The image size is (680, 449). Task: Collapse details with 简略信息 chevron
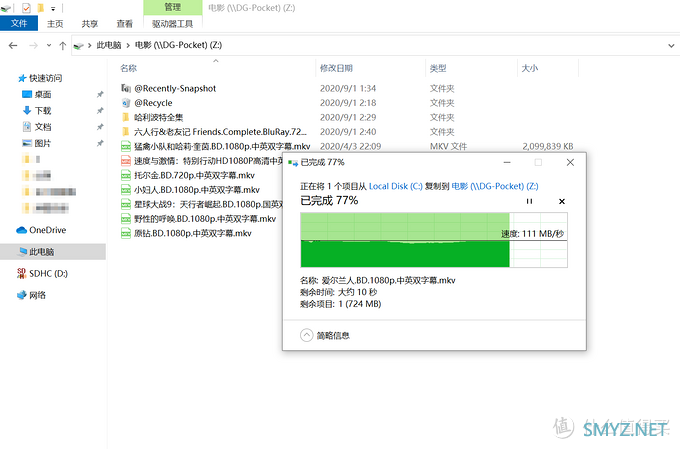click(306, 335)
